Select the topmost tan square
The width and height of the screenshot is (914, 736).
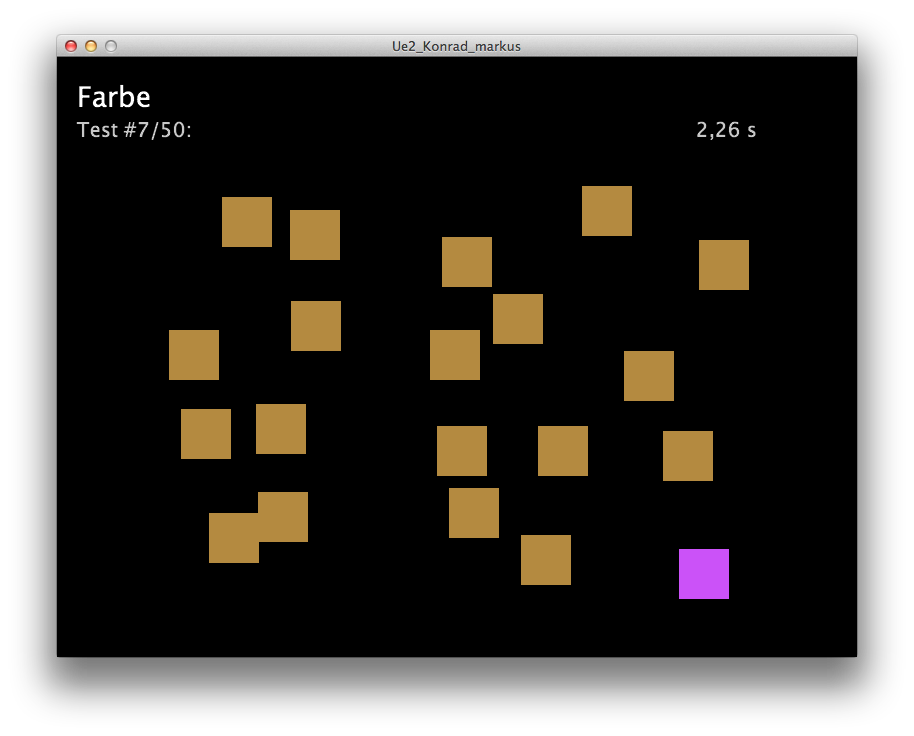coord(606,211)
